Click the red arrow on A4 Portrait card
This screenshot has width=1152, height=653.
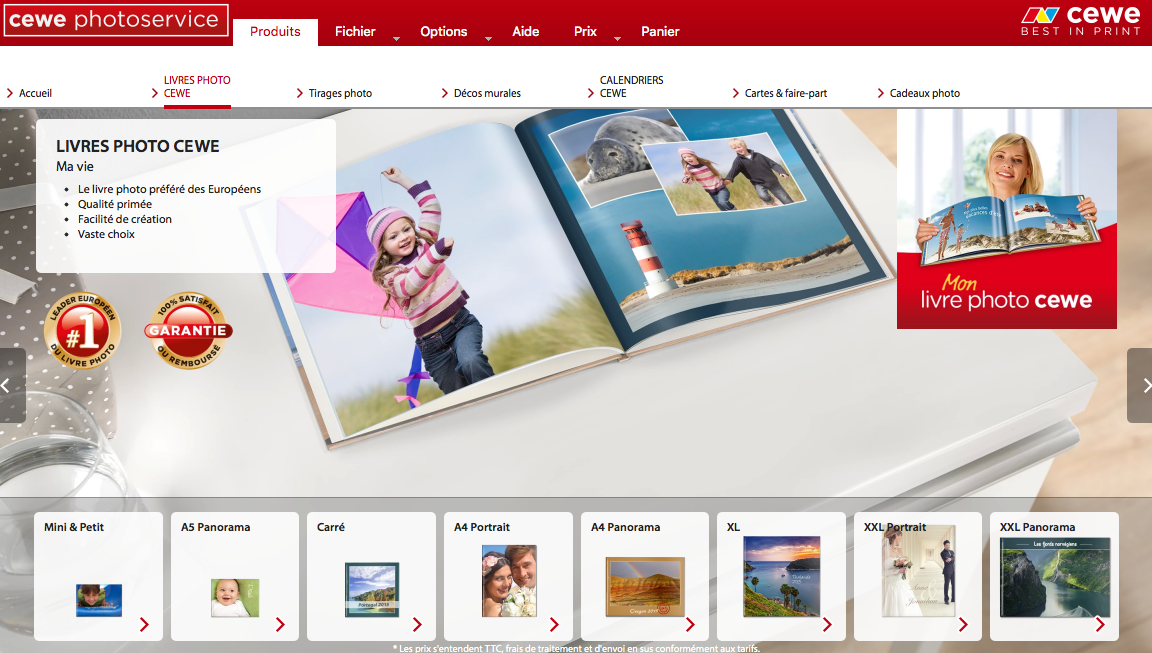pos(554,624)
